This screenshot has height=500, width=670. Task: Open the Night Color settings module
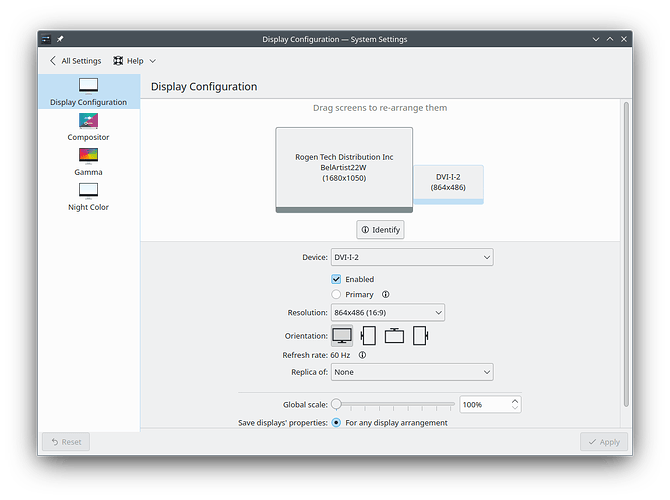coord(88,196)
